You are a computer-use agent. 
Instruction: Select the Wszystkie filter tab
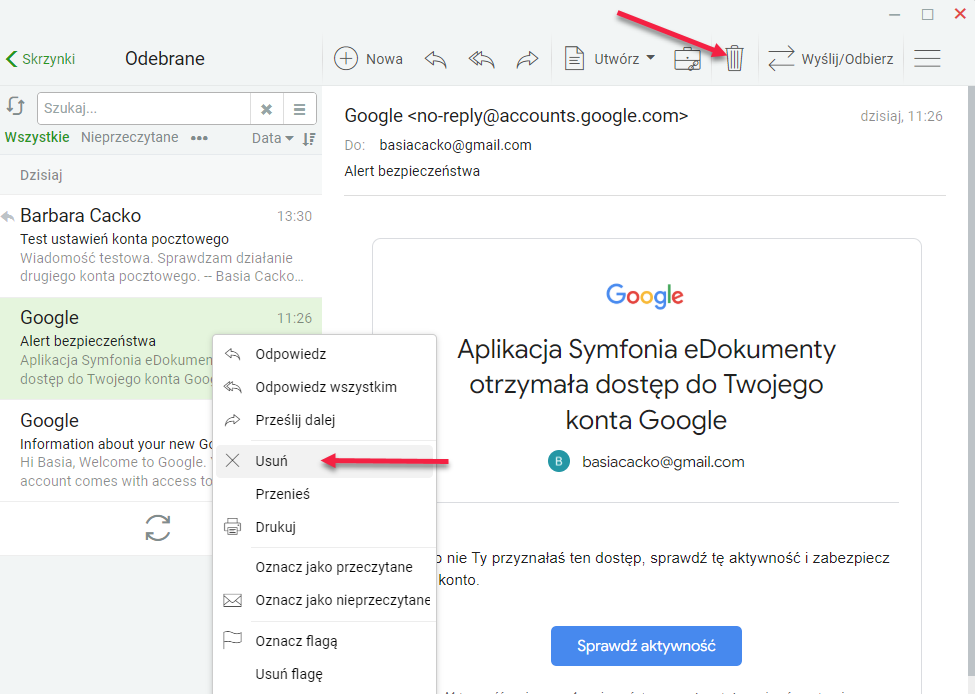point(37,137)
